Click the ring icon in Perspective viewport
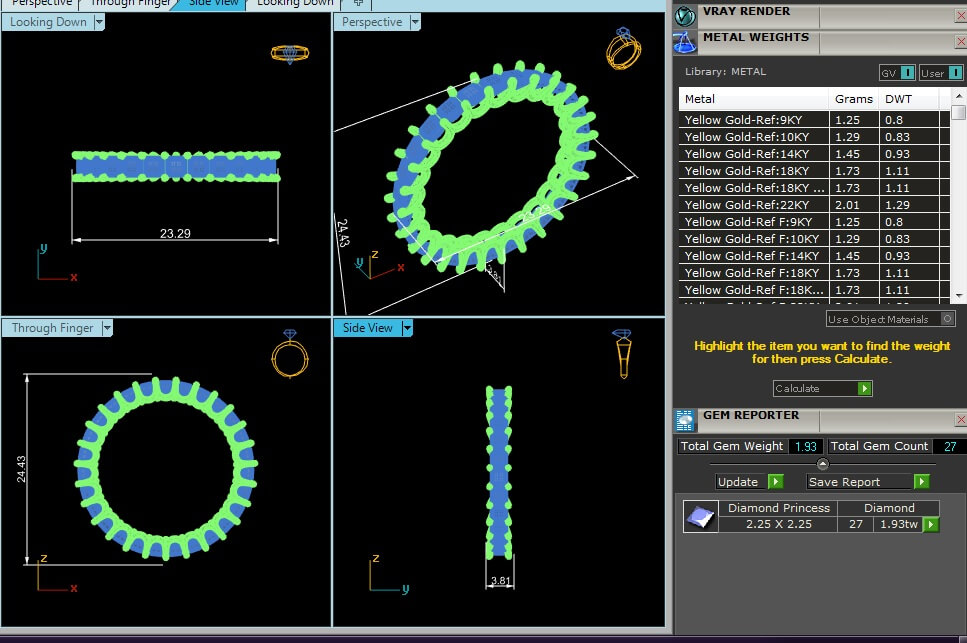Image resolution: width=967 pixels, height=643 pixels. click(623, 50)
